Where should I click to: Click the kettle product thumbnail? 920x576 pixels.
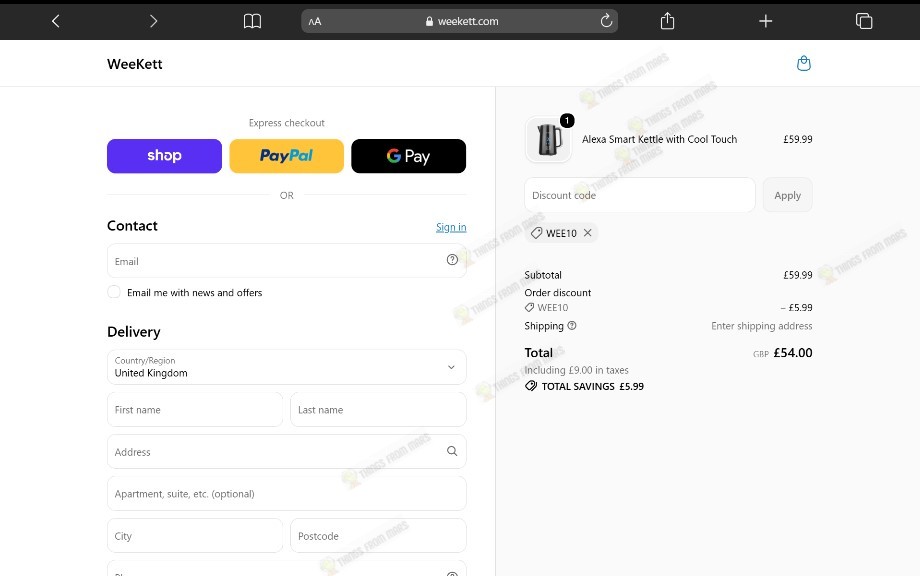[549, 140]
